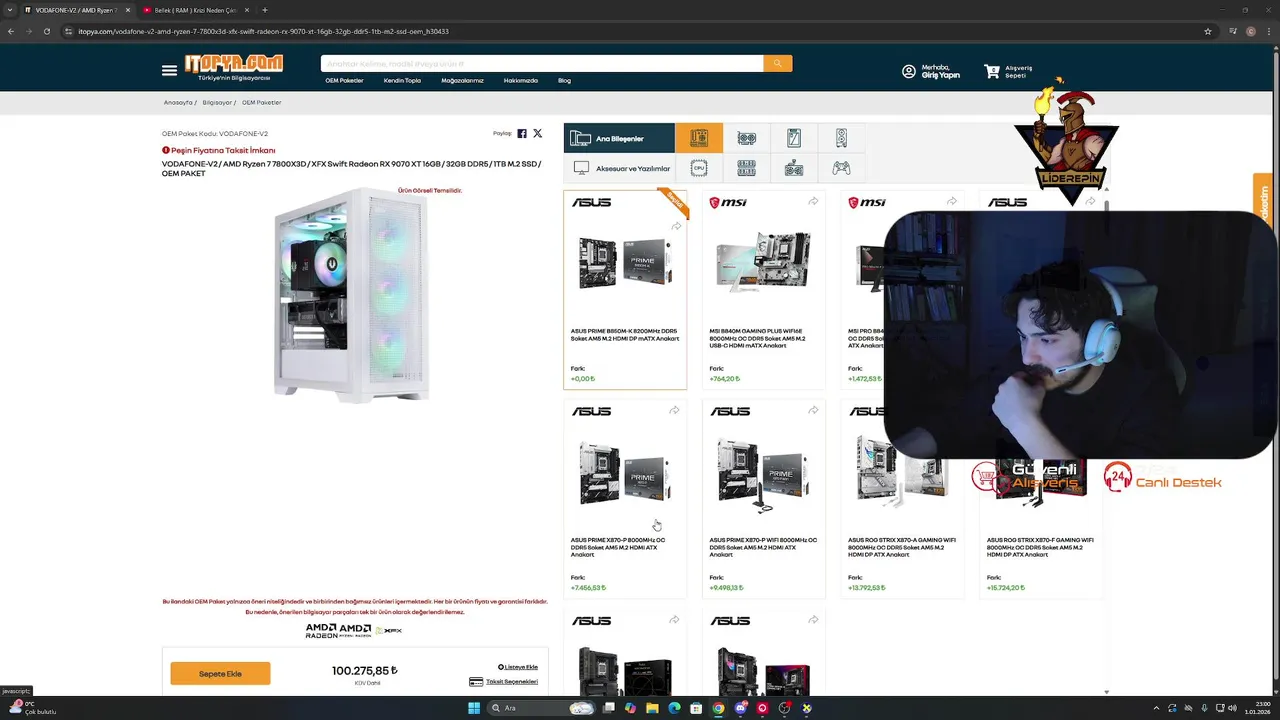1280x720 pixels.
Task: Open a new browser tab
Action: pos(264,10)
